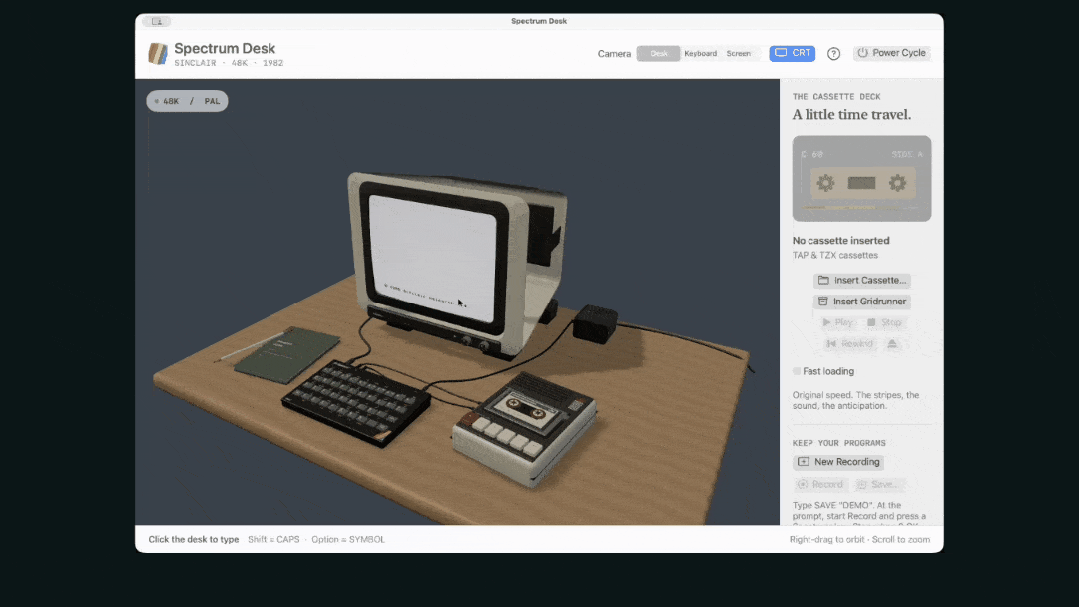
Task: Enable the Fast loading checkbox
Action: [797, 371]
